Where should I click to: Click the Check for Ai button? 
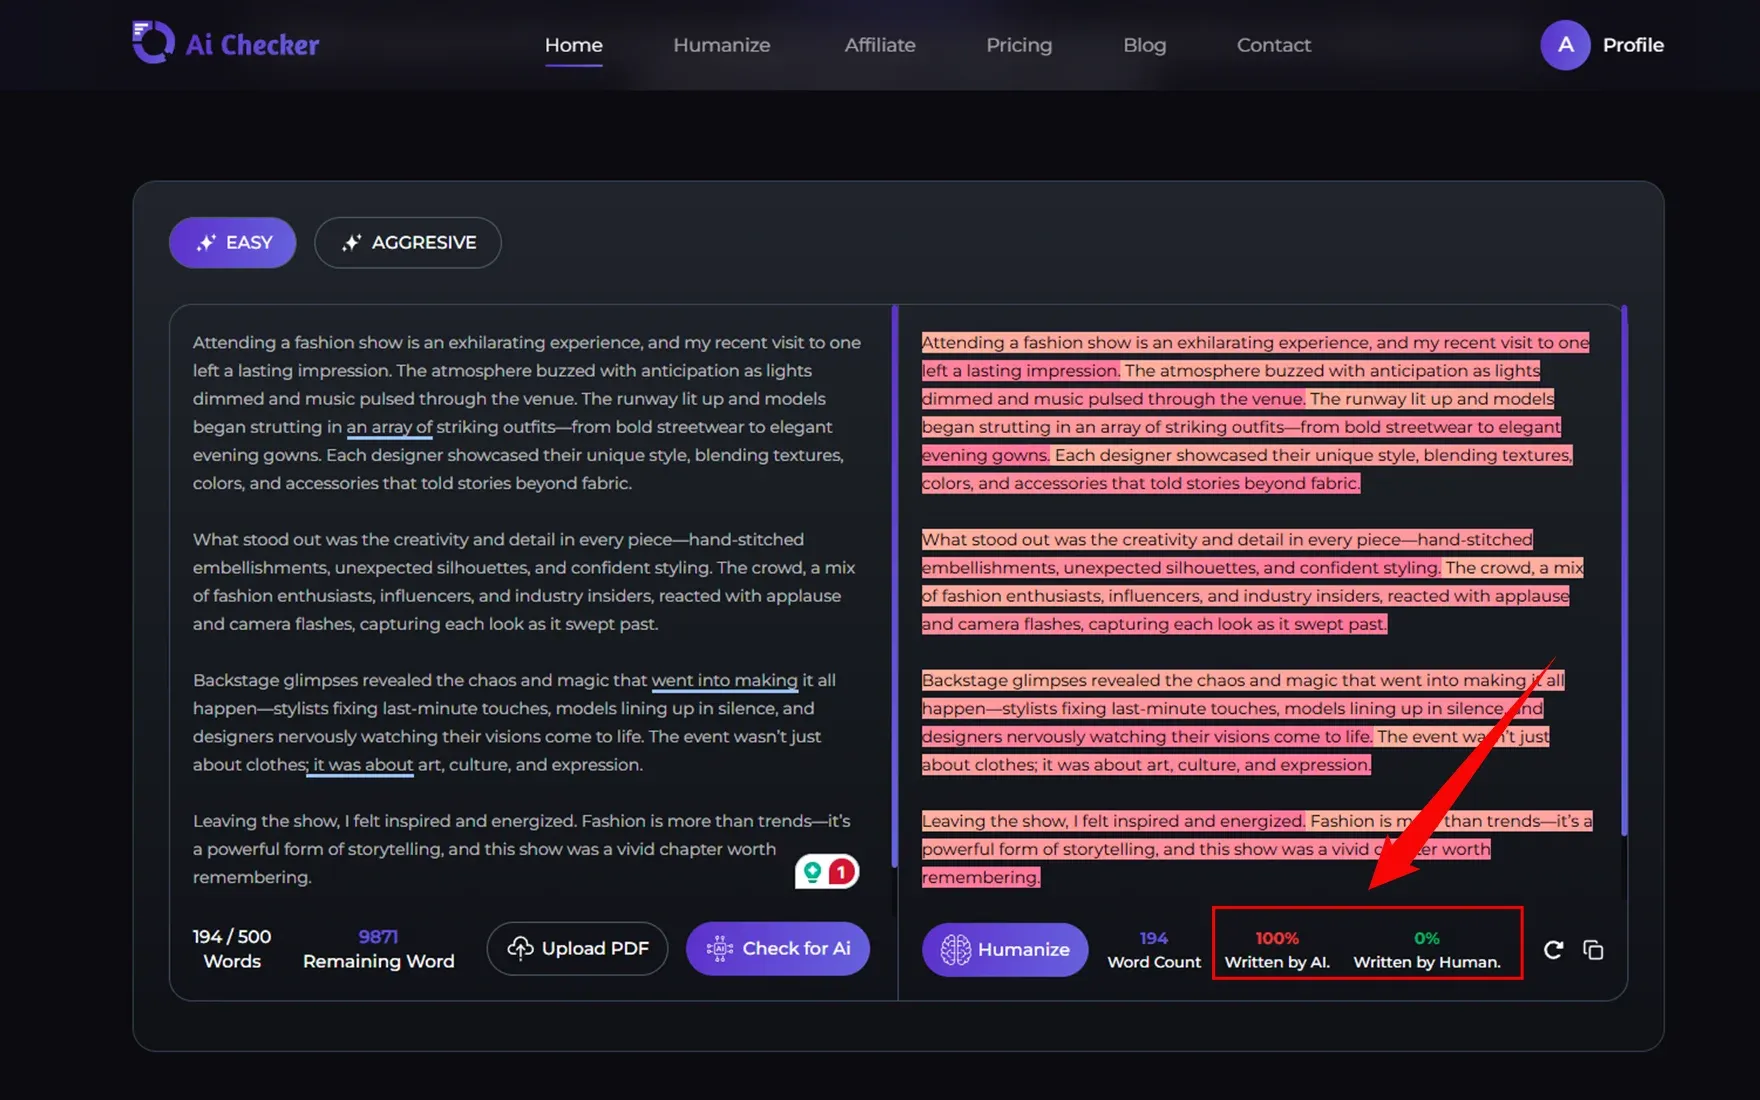click(x=778, y=948)
